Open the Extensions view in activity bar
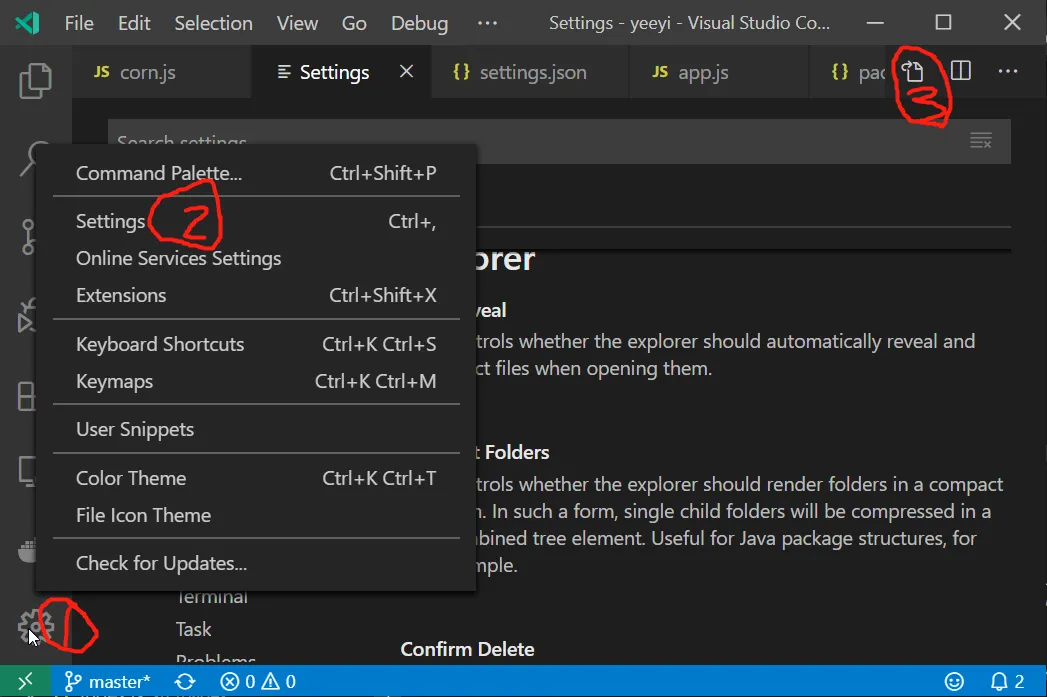1047x697 pixels. click(26, 396)
